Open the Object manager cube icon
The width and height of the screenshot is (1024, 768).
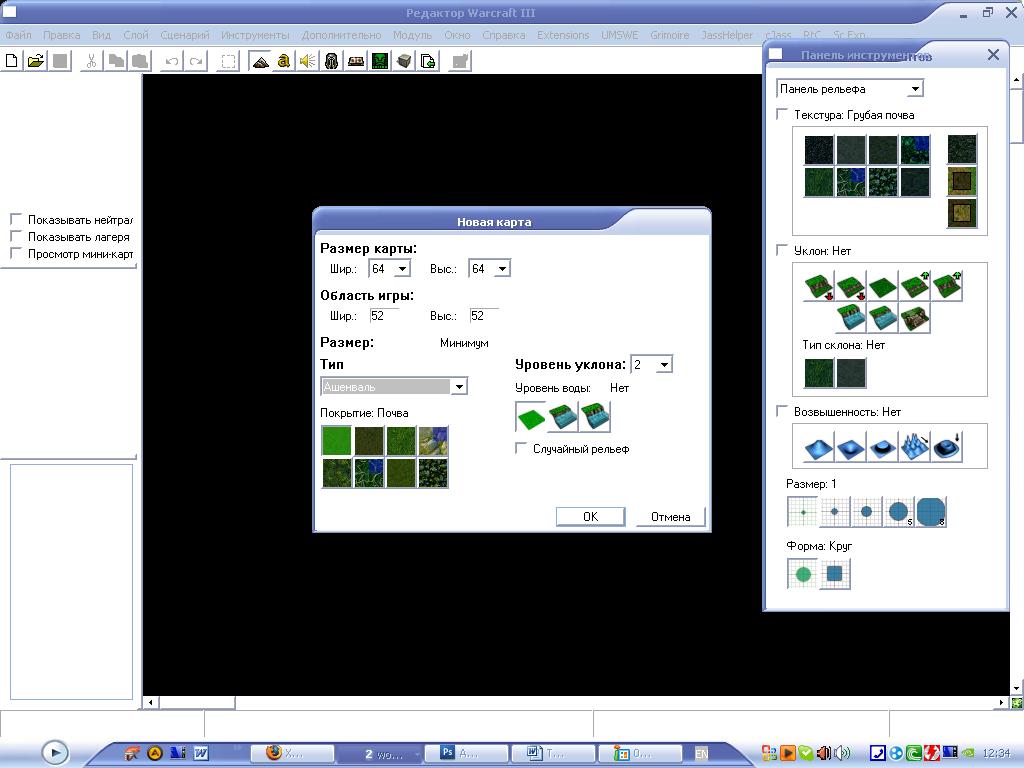point(404,61)
